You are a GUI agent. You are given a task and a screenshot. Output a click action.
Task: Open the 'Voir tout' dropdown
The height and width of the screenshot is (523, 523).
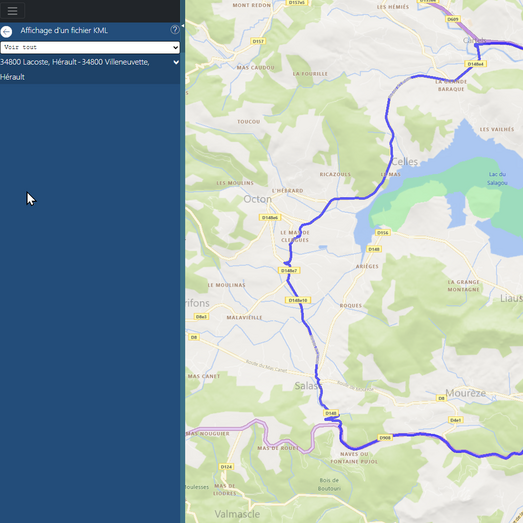tap(90, 47)
